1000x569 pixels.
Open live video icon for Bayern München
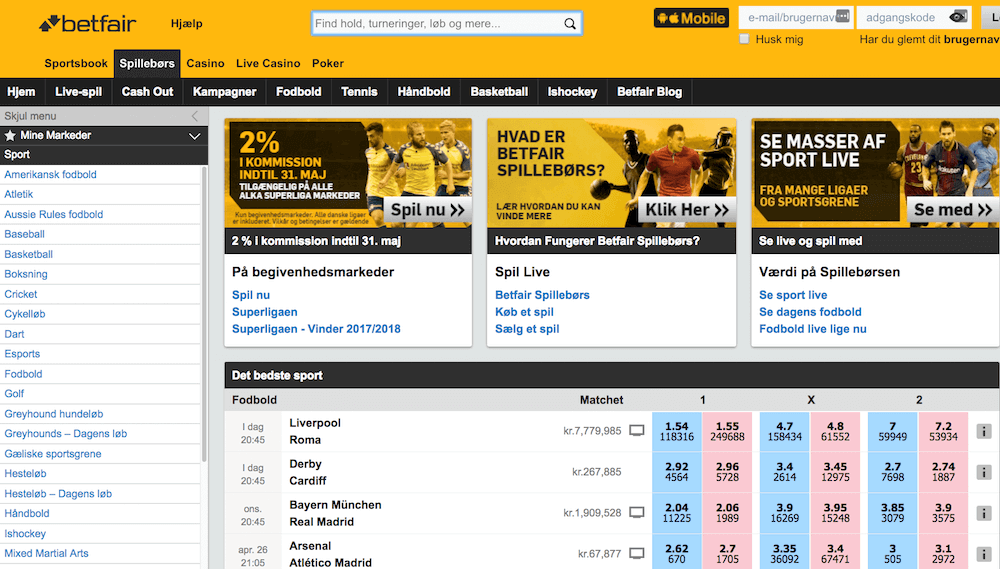[x=636, y=512]
